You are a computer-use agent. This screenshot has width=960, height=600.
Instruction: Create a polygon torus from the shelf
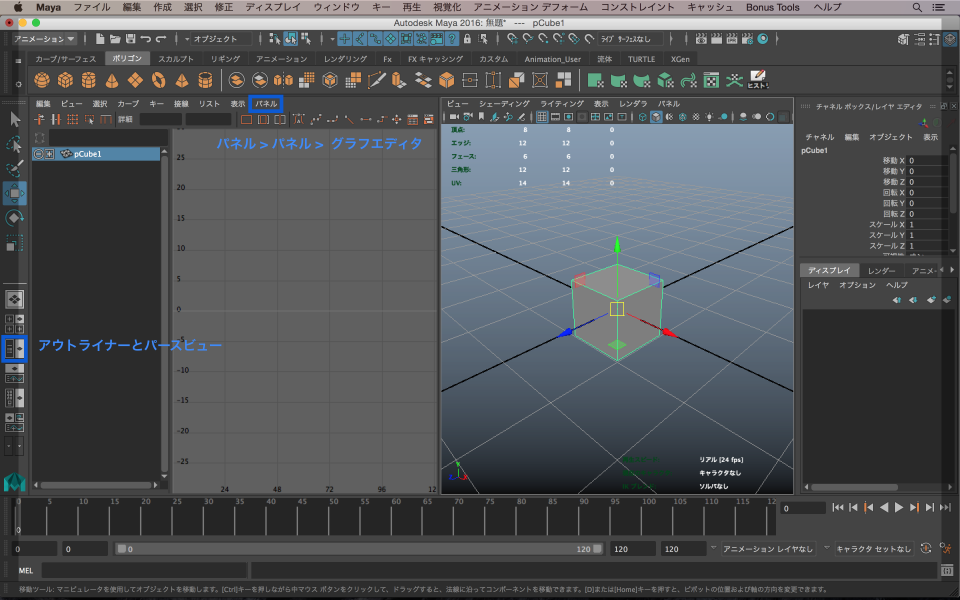point(159,80)
